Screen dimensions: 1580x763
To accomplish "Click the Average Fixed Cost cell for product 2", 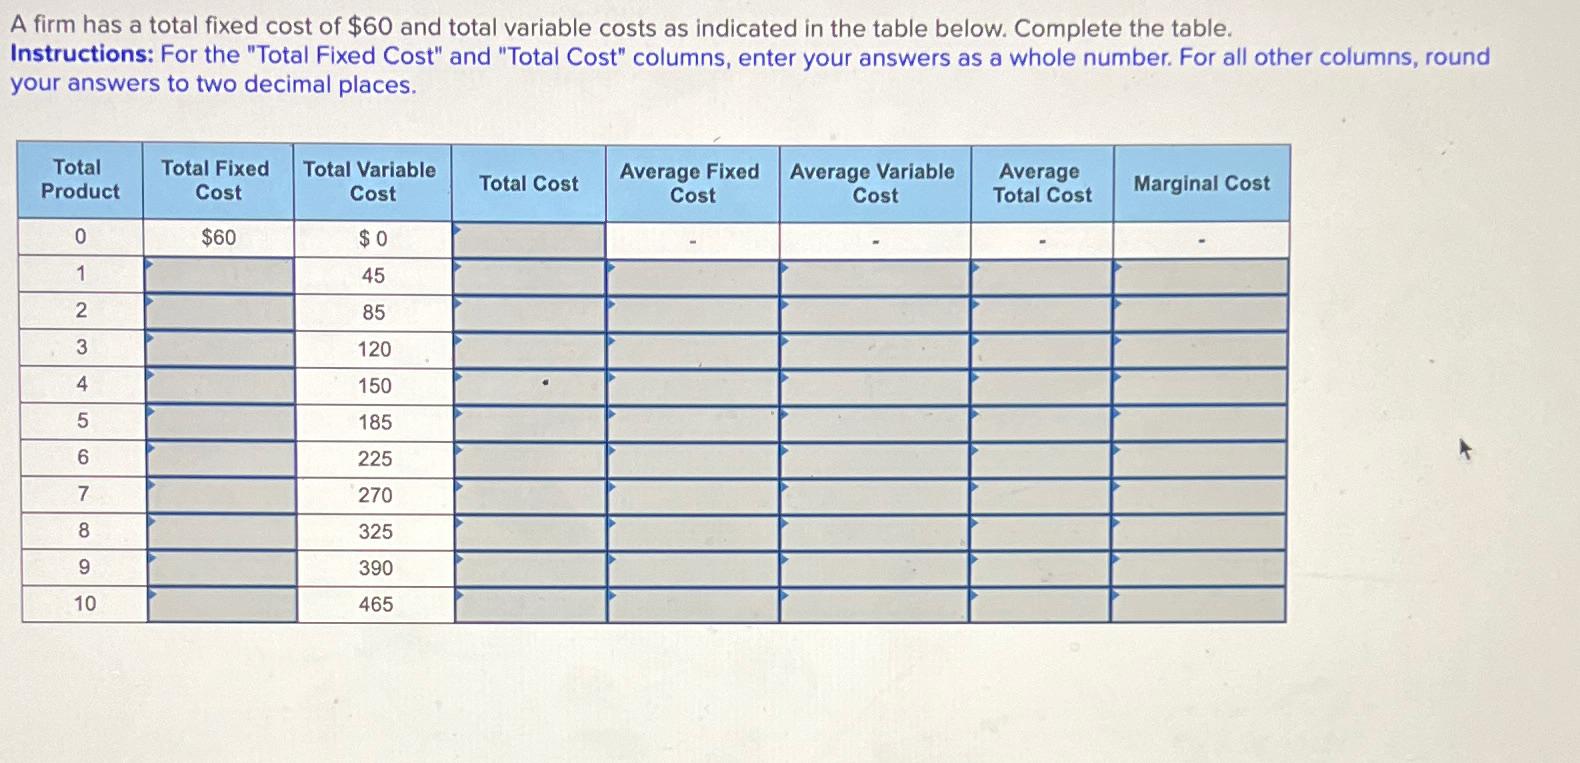I will (x=690, y=312).
